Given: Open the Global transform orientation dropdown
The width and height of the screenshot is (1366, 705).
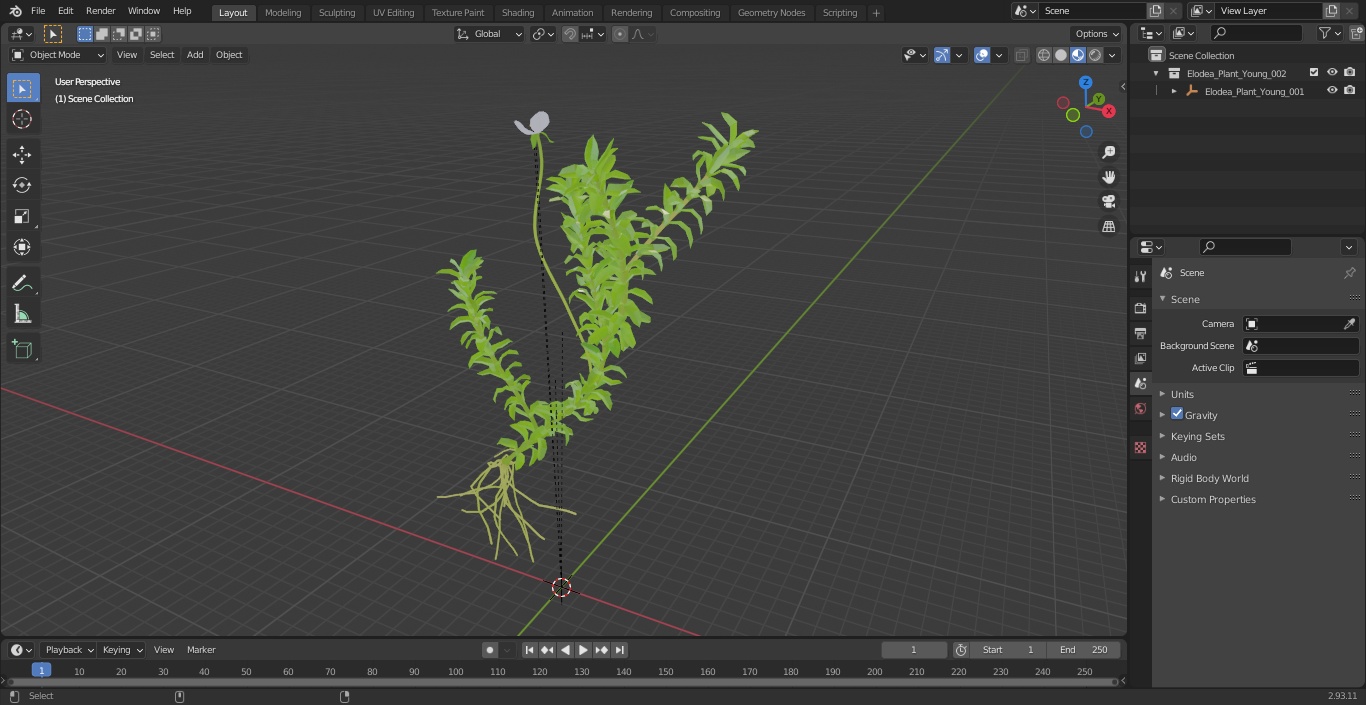Looking at the screenshot, I should click(x=490, y=34).
